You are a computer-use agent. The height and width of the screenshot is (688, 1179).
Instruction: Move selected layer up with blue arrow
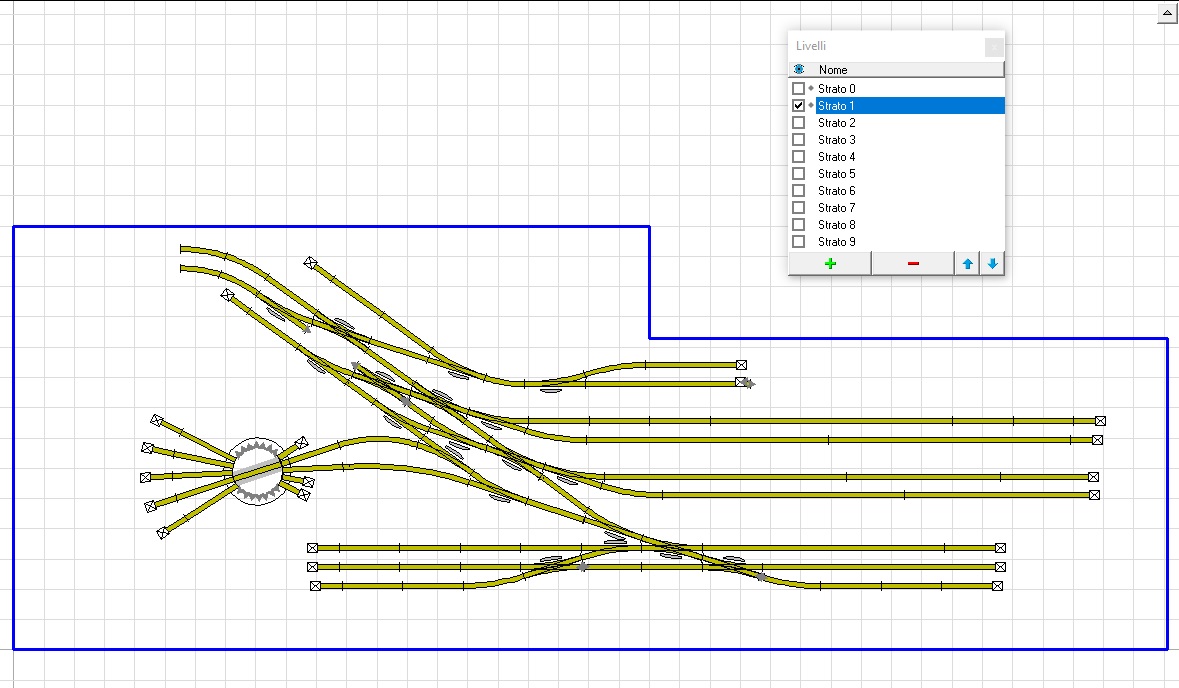[x=967, y=264]
